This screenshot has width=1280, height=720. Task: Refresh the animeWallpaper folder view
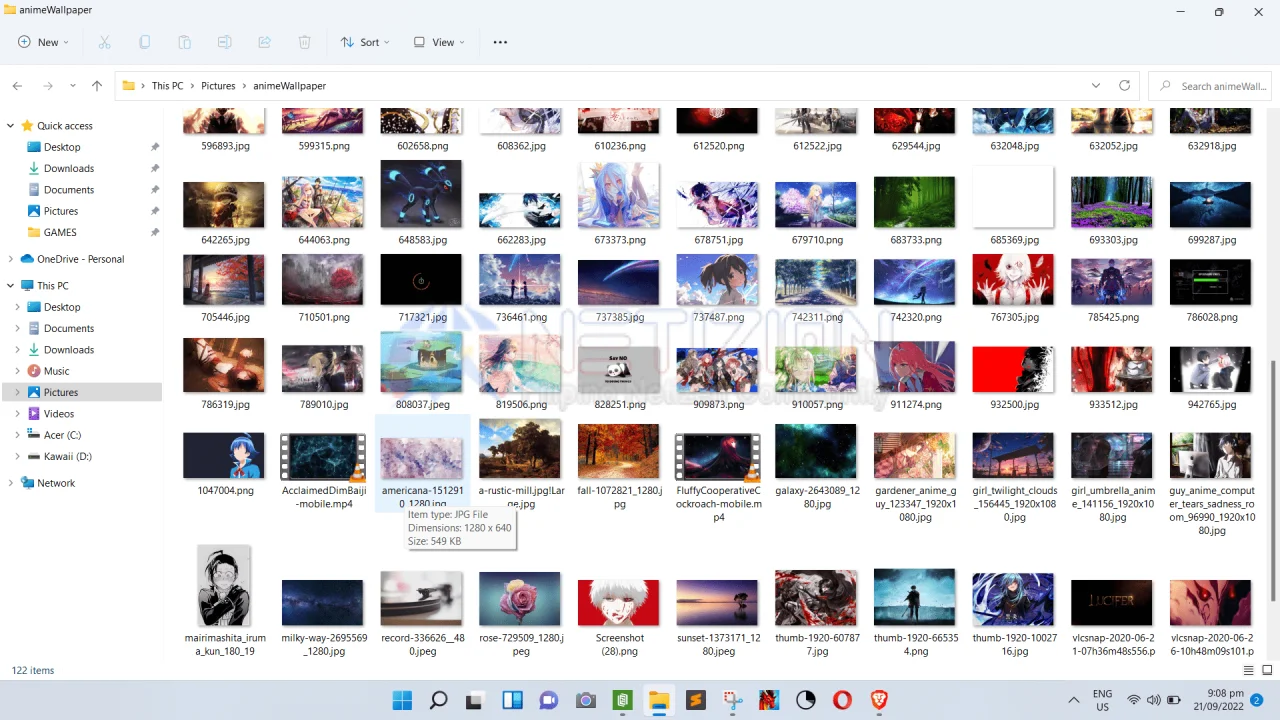tap(1125, 86)
